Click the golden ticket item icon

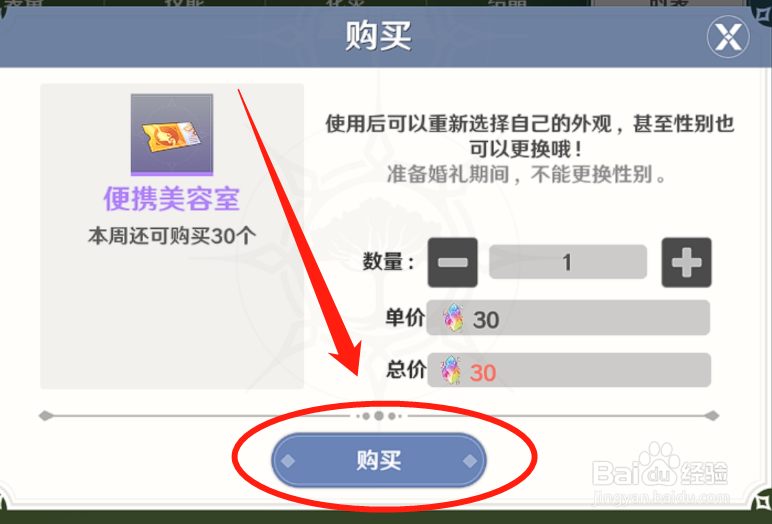point(172,134)
